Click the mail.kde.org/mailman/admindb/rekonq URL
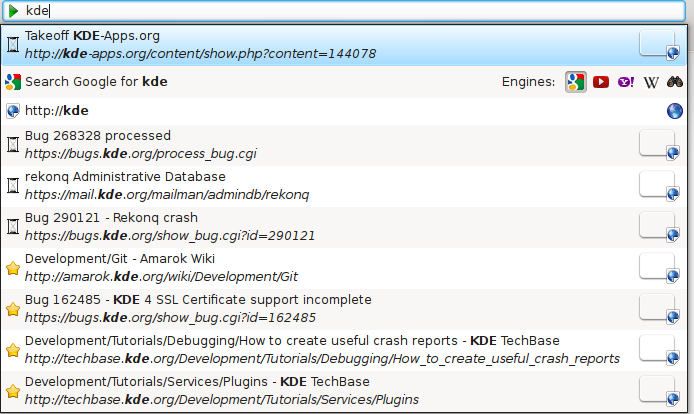This screenshot has width=694, height=414. [167, 195]
